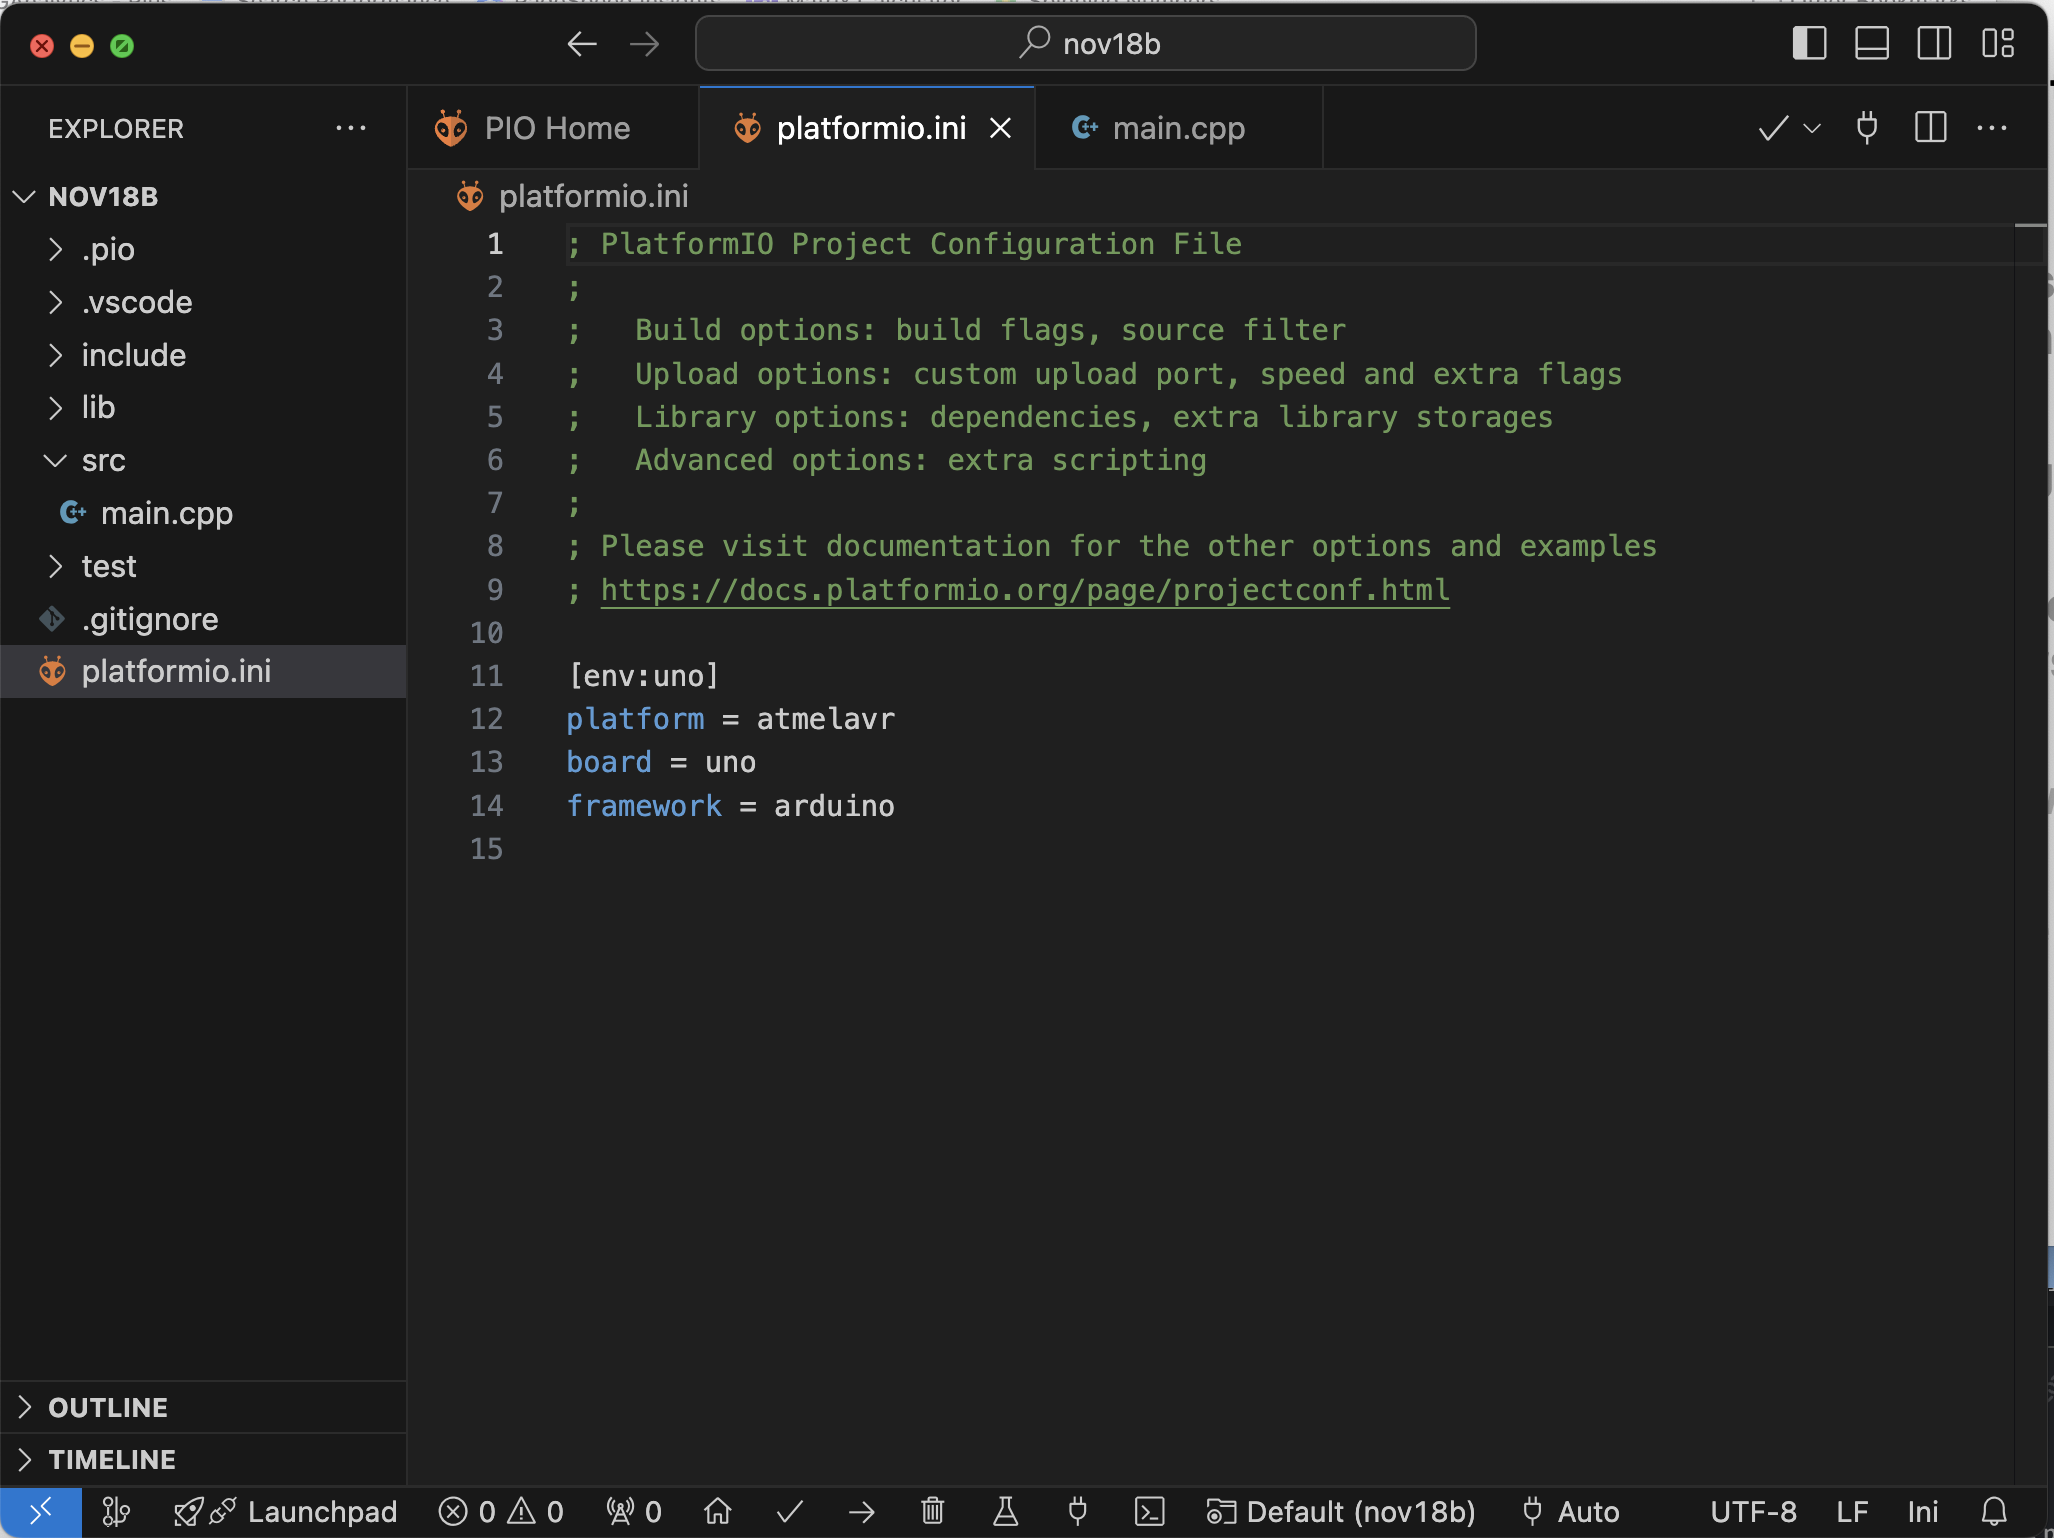2054x1538 pixels.
Task: Expand the OUTLINE section
Action: 107,1407
